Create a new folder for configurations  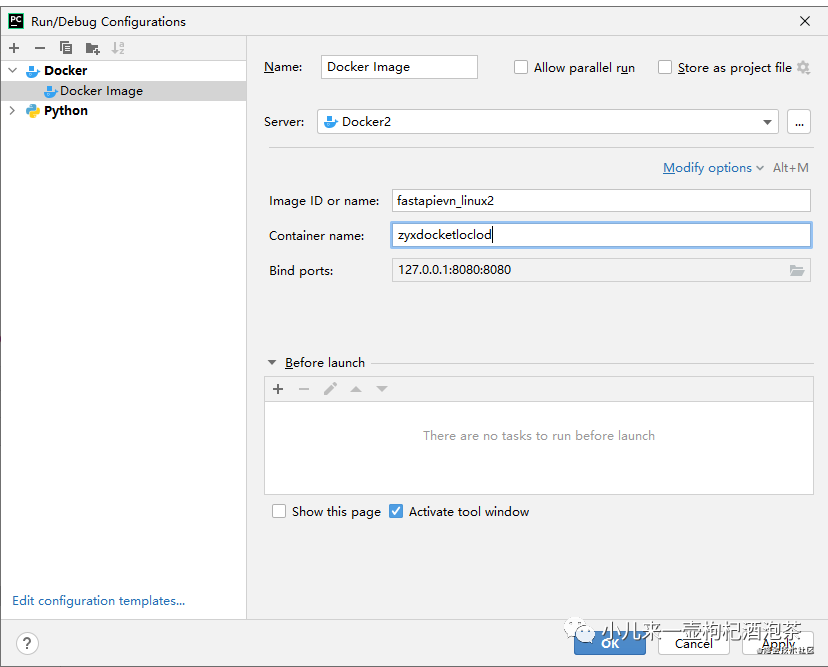pyautogui.click(x=92, y=49)
